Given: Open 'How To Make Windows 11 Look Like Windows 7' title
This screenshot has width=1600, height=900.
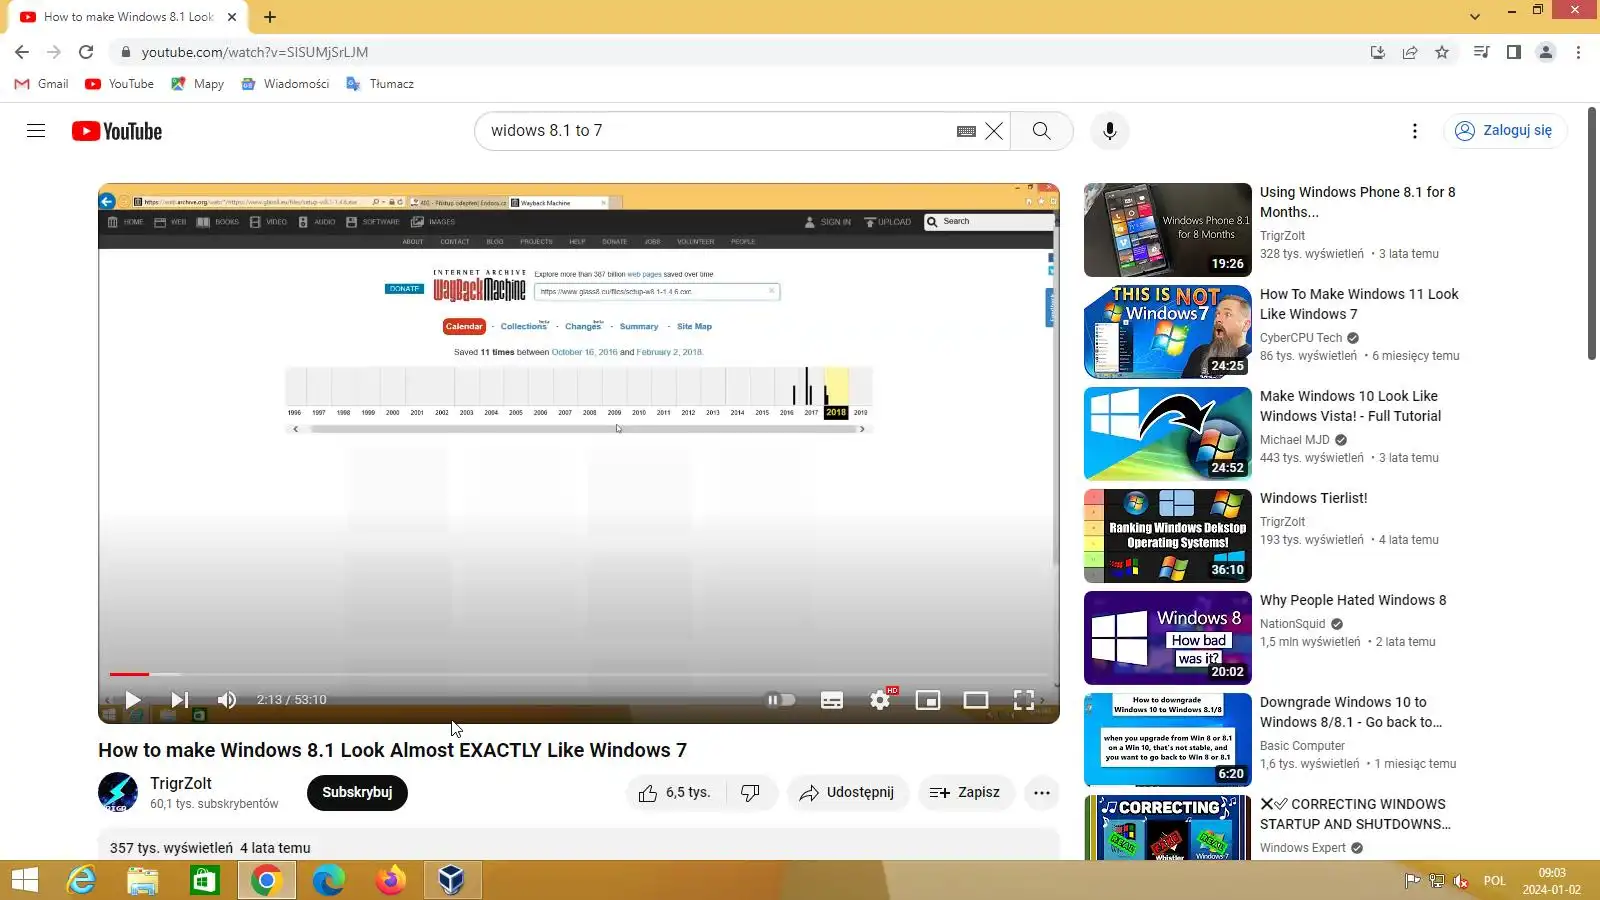Looking at the screenshot, I should tap(1359, 304).
